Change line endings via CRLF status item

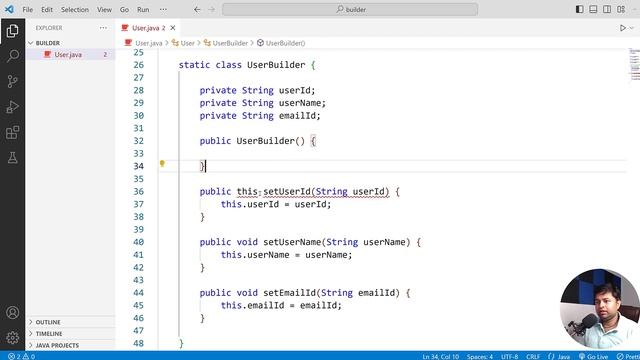[533, 356]
